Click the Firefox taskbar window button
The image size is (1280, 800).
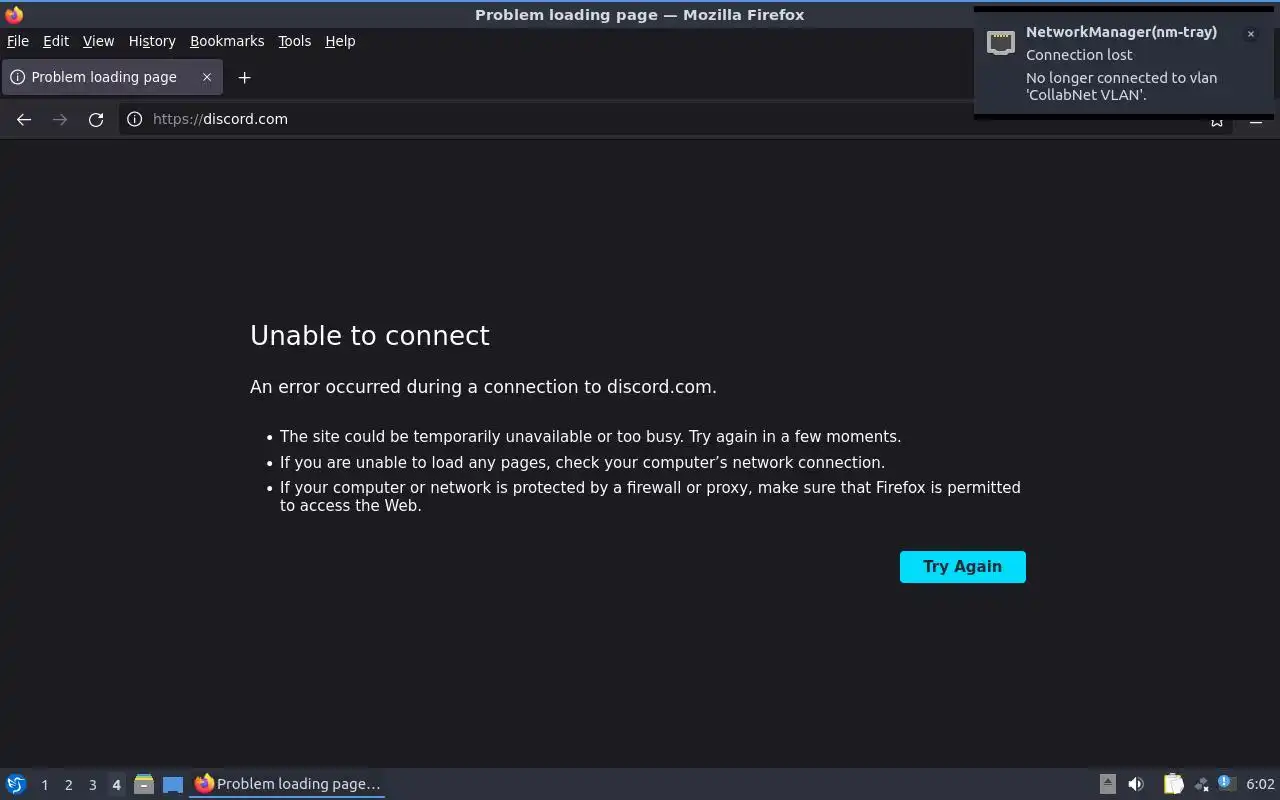[x=288, y=784]
